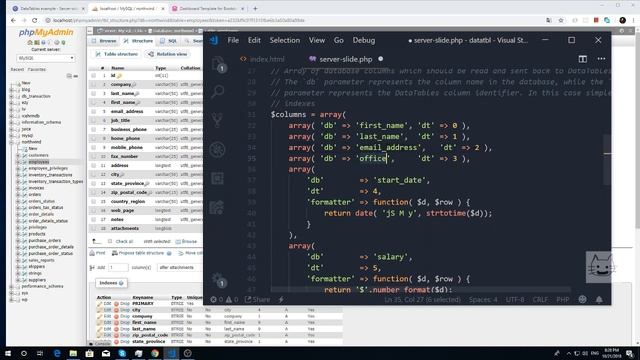
Task: Expand the information_schema database node
Action: pyautogui.click(x=12, y=122)
